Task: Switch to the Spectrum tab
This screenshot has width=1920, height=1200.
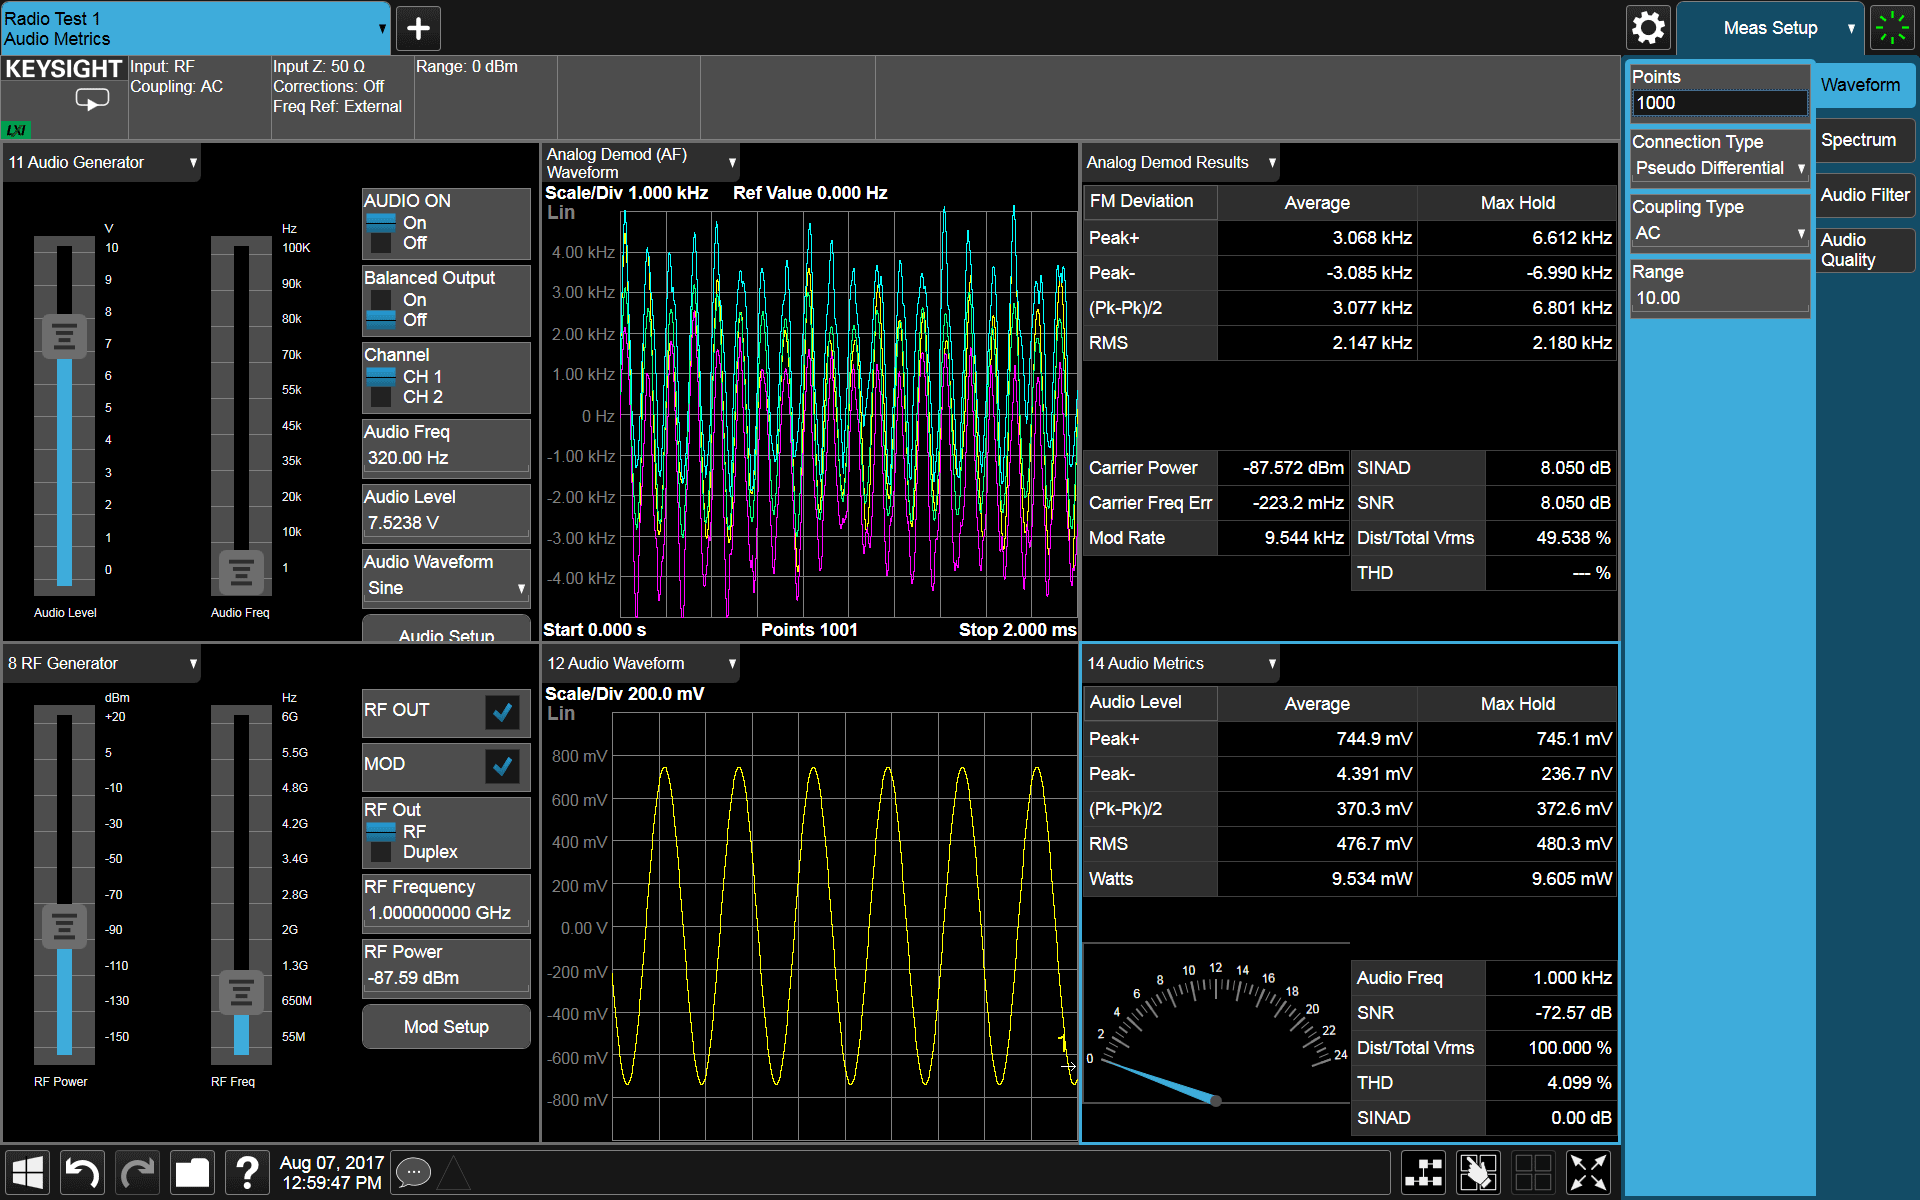Action: pyautogui.click(x=1864, y=140)
